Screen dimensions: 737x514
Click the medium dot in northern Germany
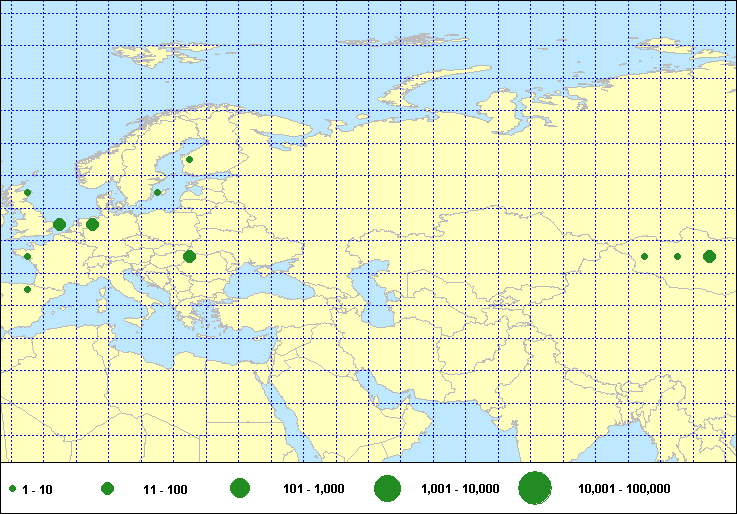click(92, 224)
